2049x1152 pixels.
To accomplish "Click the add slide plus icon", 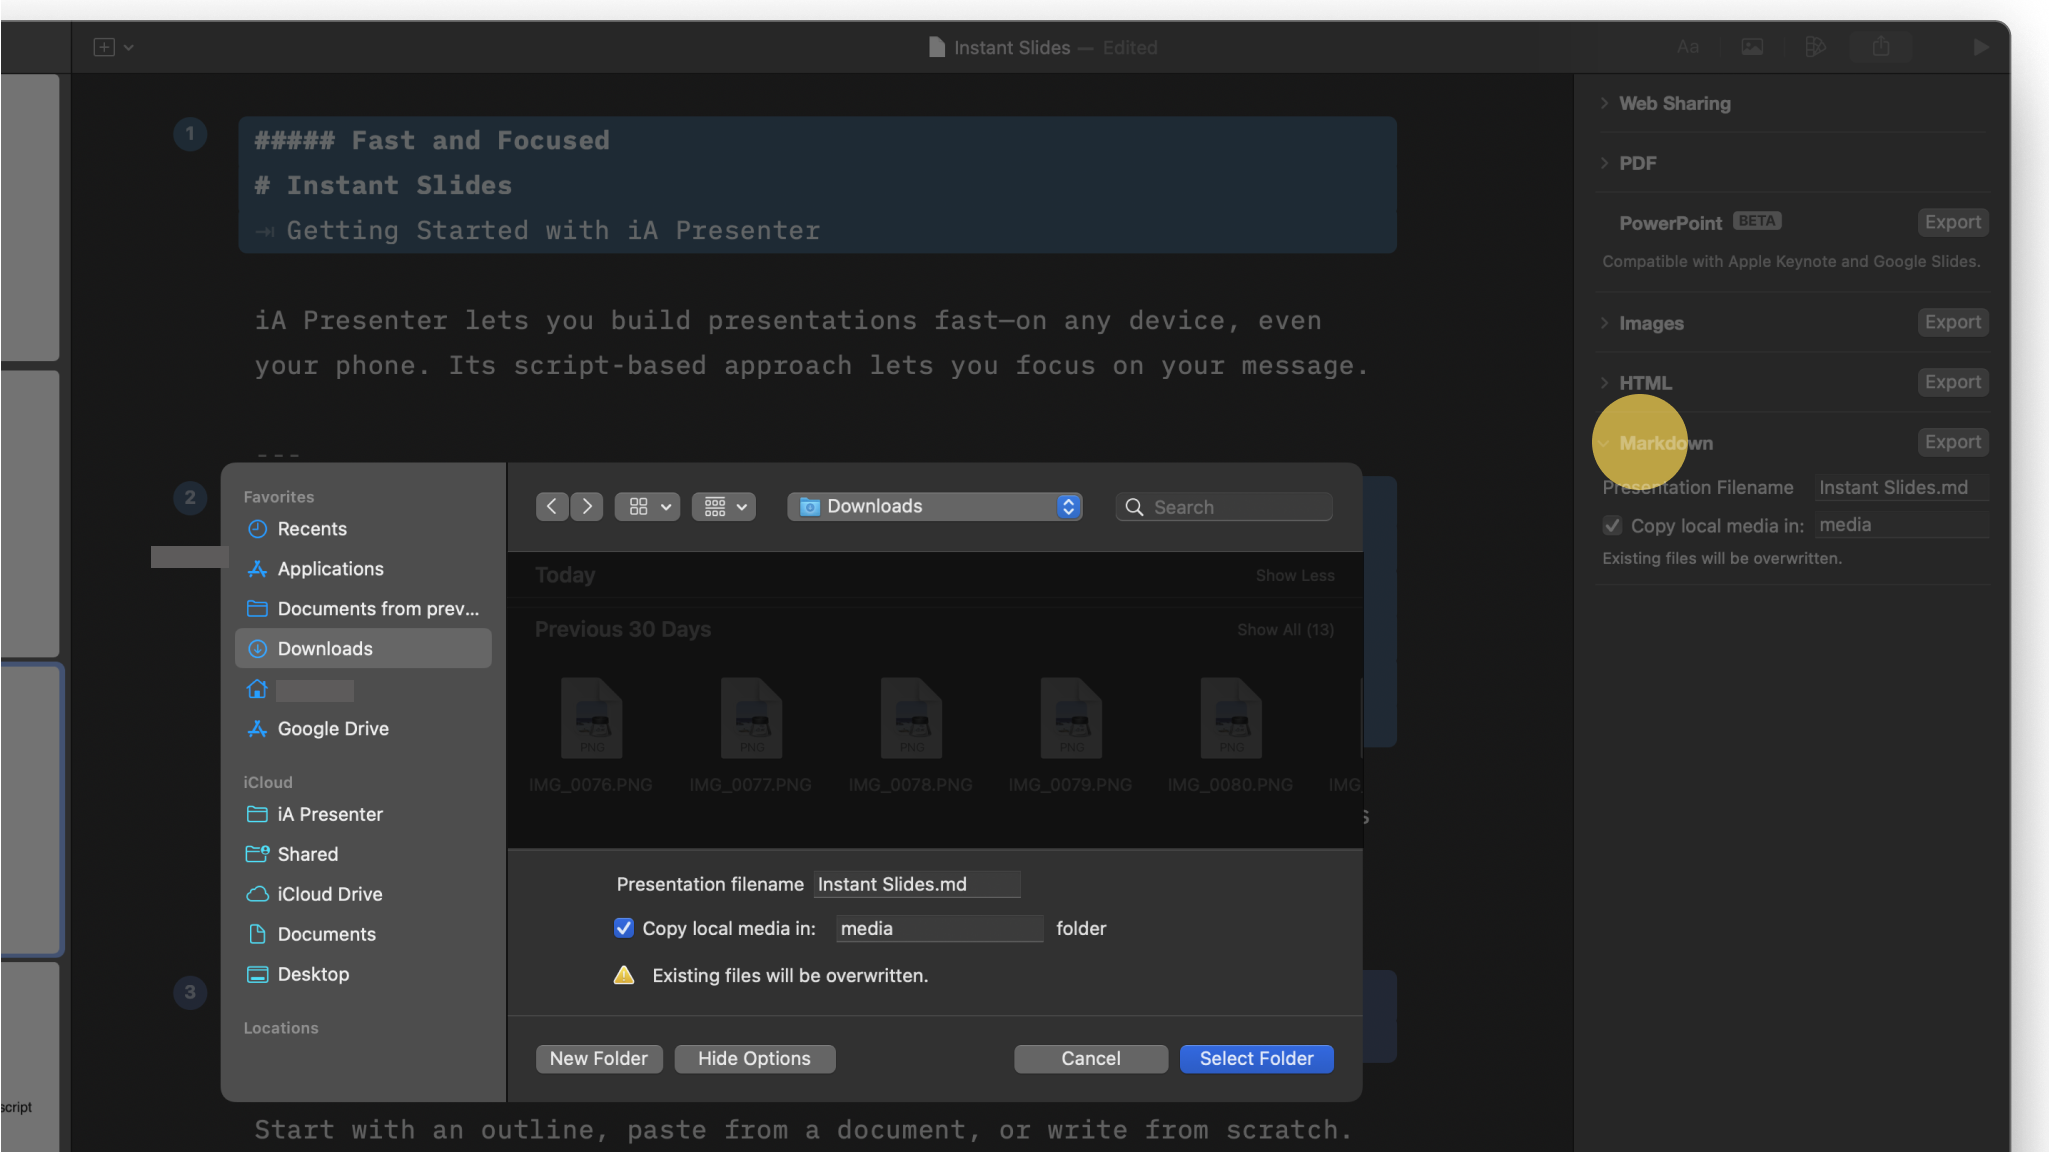I will 104,47.
